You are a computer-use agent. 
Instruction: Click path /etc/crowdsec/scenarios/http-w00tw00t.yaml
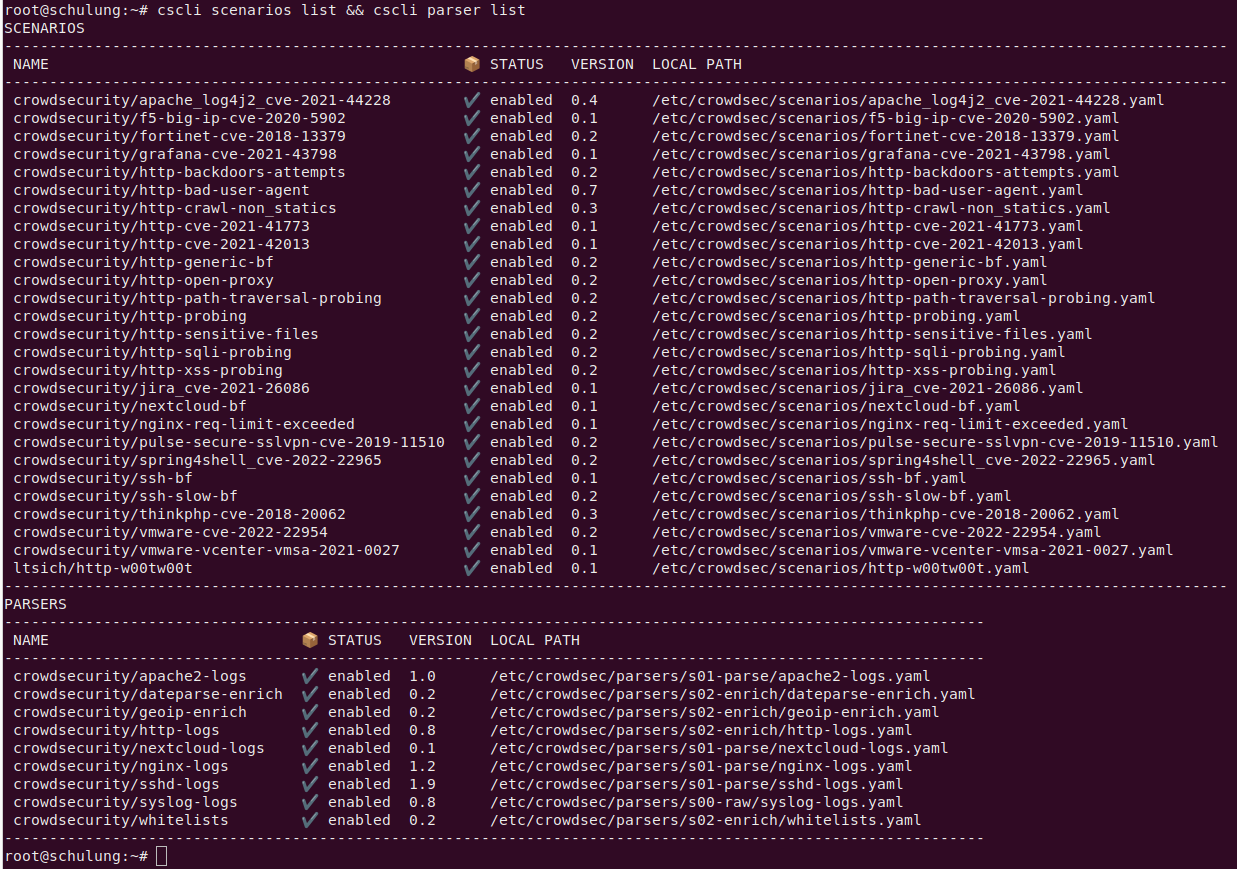[x=841, y=568]
